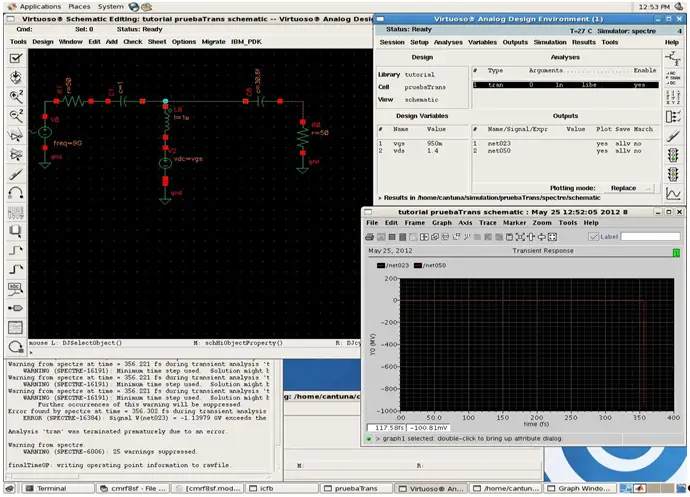Open the Check menu in schematic editor
This screenshot has height=497, width=690.
tap(132, 41)
